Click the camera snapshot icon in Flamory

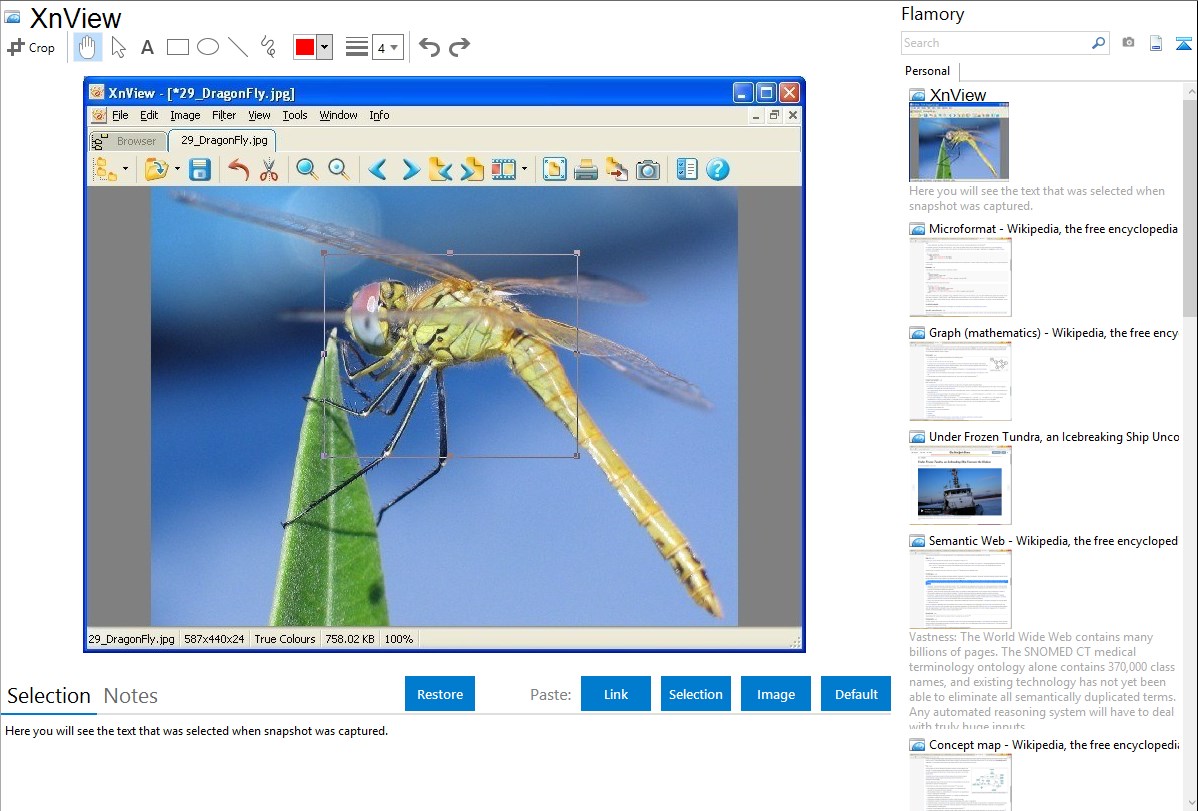[1128, 43]
